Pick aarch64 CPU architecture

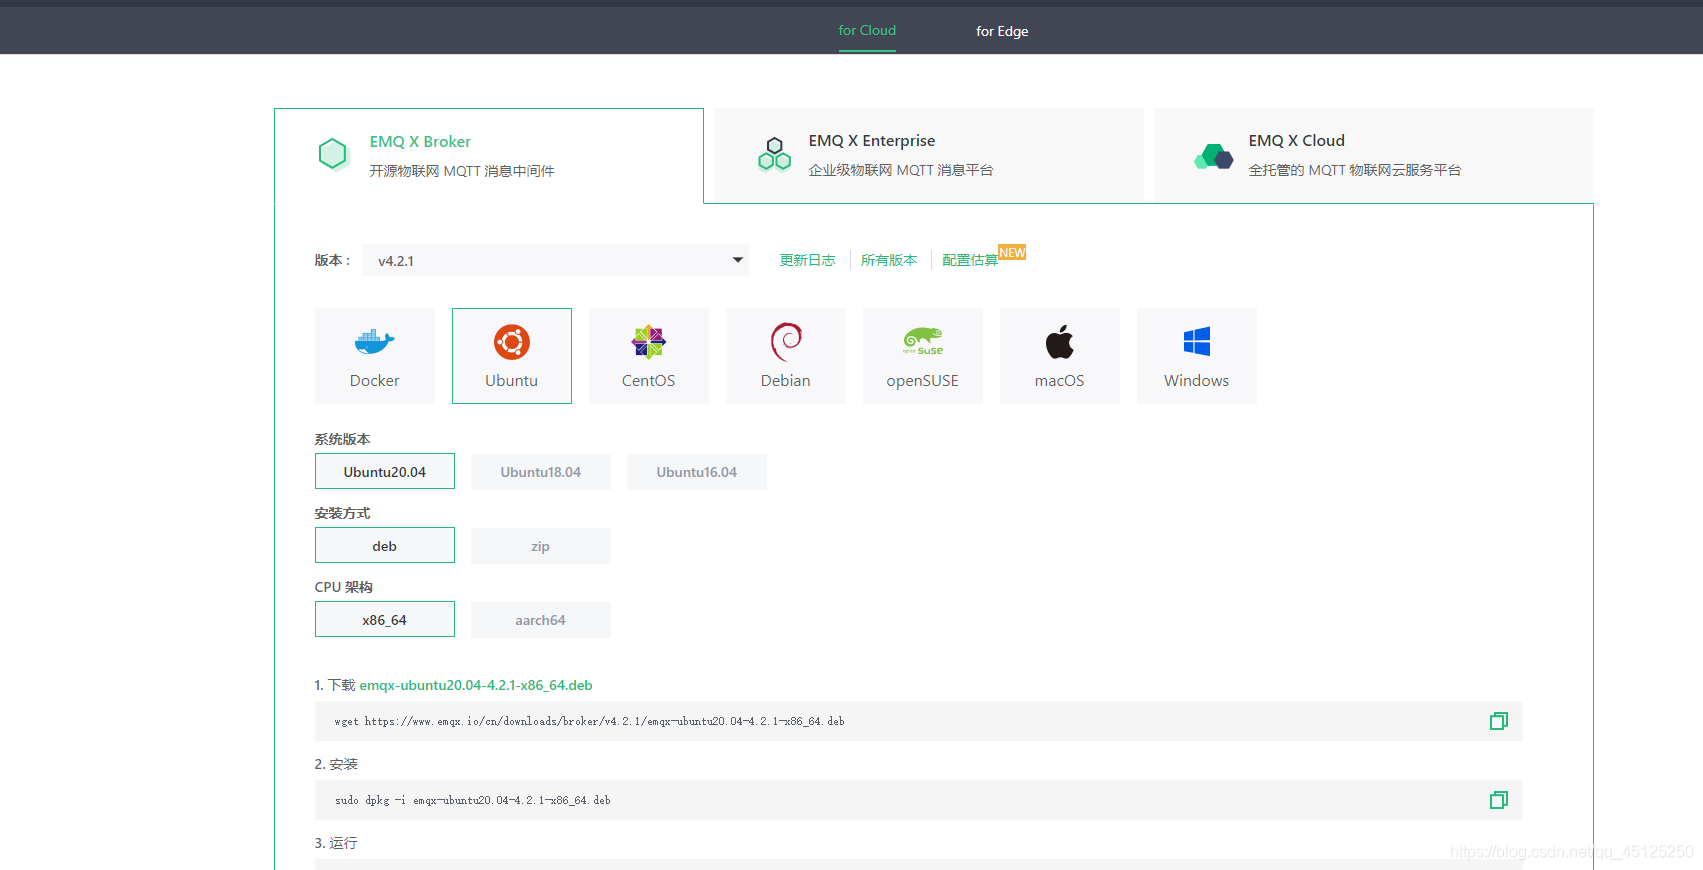pos(541,620)
